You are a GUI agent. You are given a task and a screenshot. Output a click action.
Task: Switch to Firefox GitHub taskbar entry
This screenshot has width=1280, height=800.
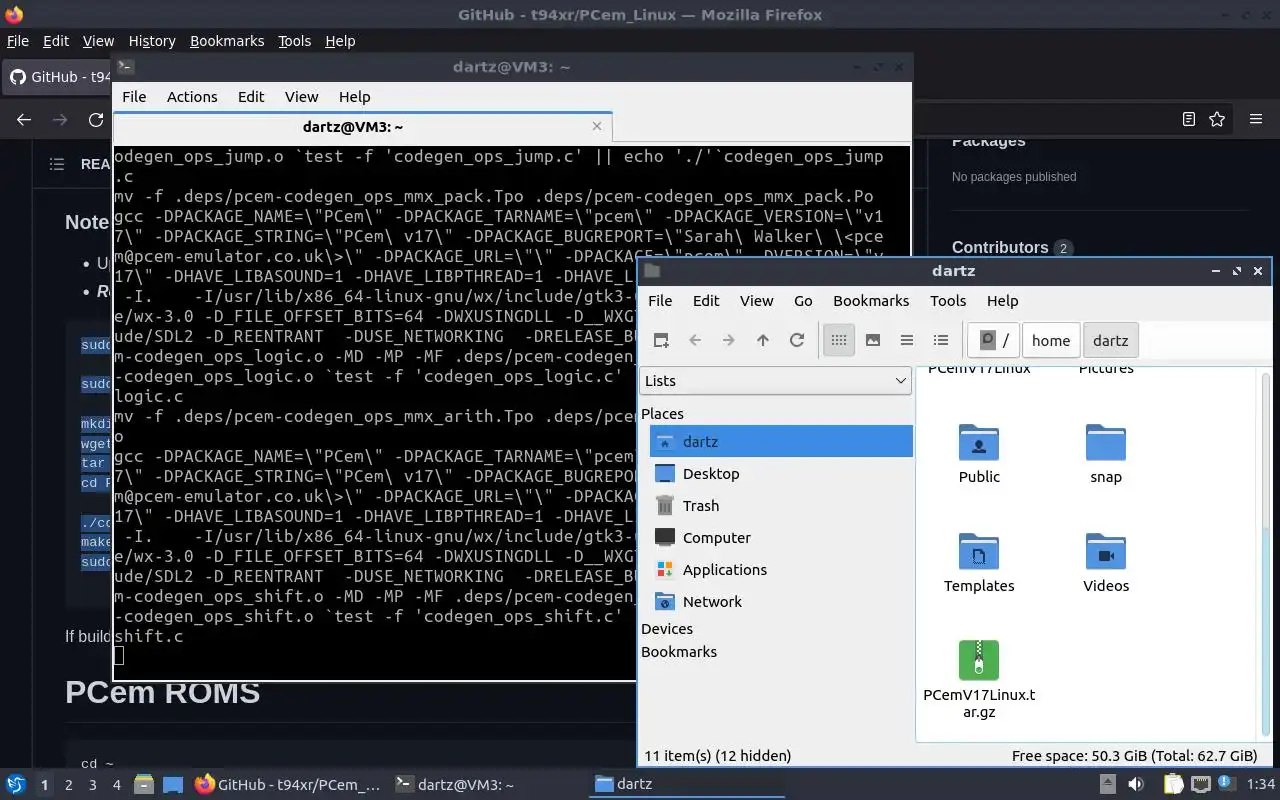287,784
